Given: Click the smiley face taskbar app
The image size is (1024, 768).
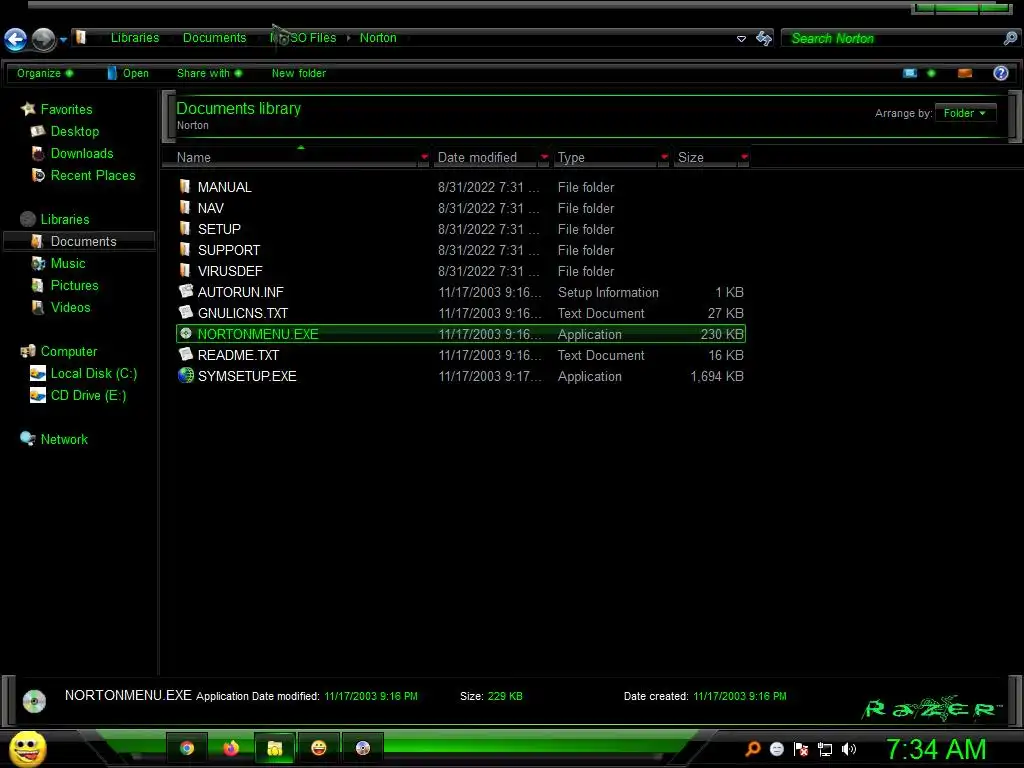Looking at the screenshot, I should [x=319, y=748].
